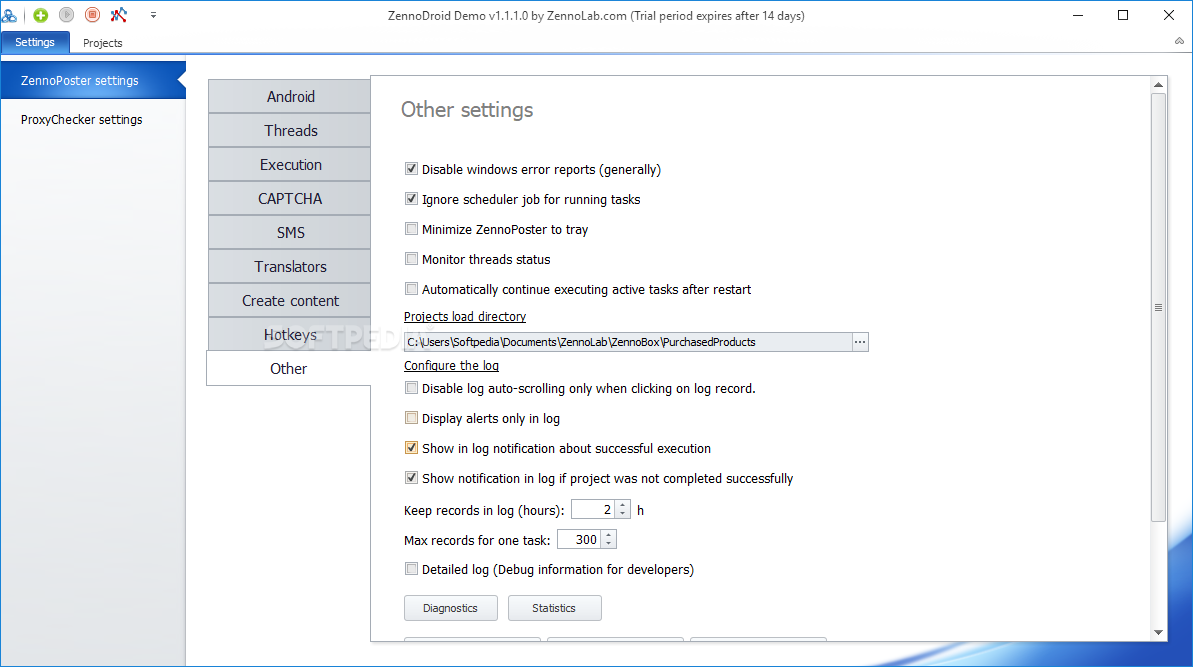The width and height of the screenshot is (1193, 667).
Task: Switch to the Projects ribbon tab
Action: [x=103, y=43]
